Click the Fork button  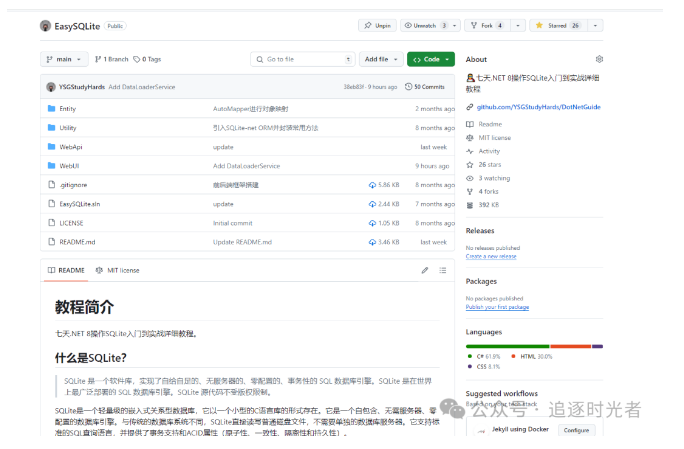click(x=487, y=26)
